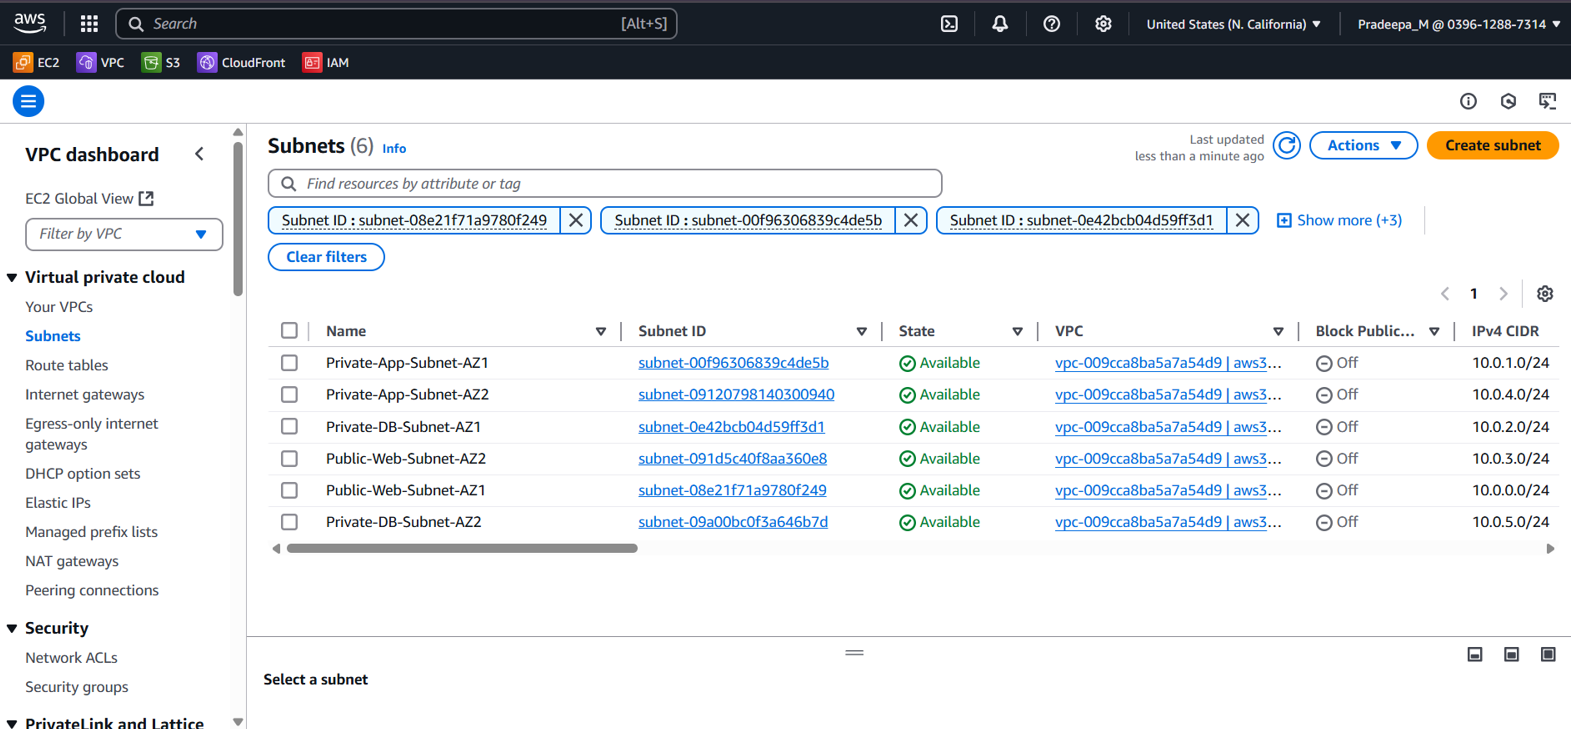Open the VPC shortcut in favorites bar
1571x729 pixels.
point(101,62)
